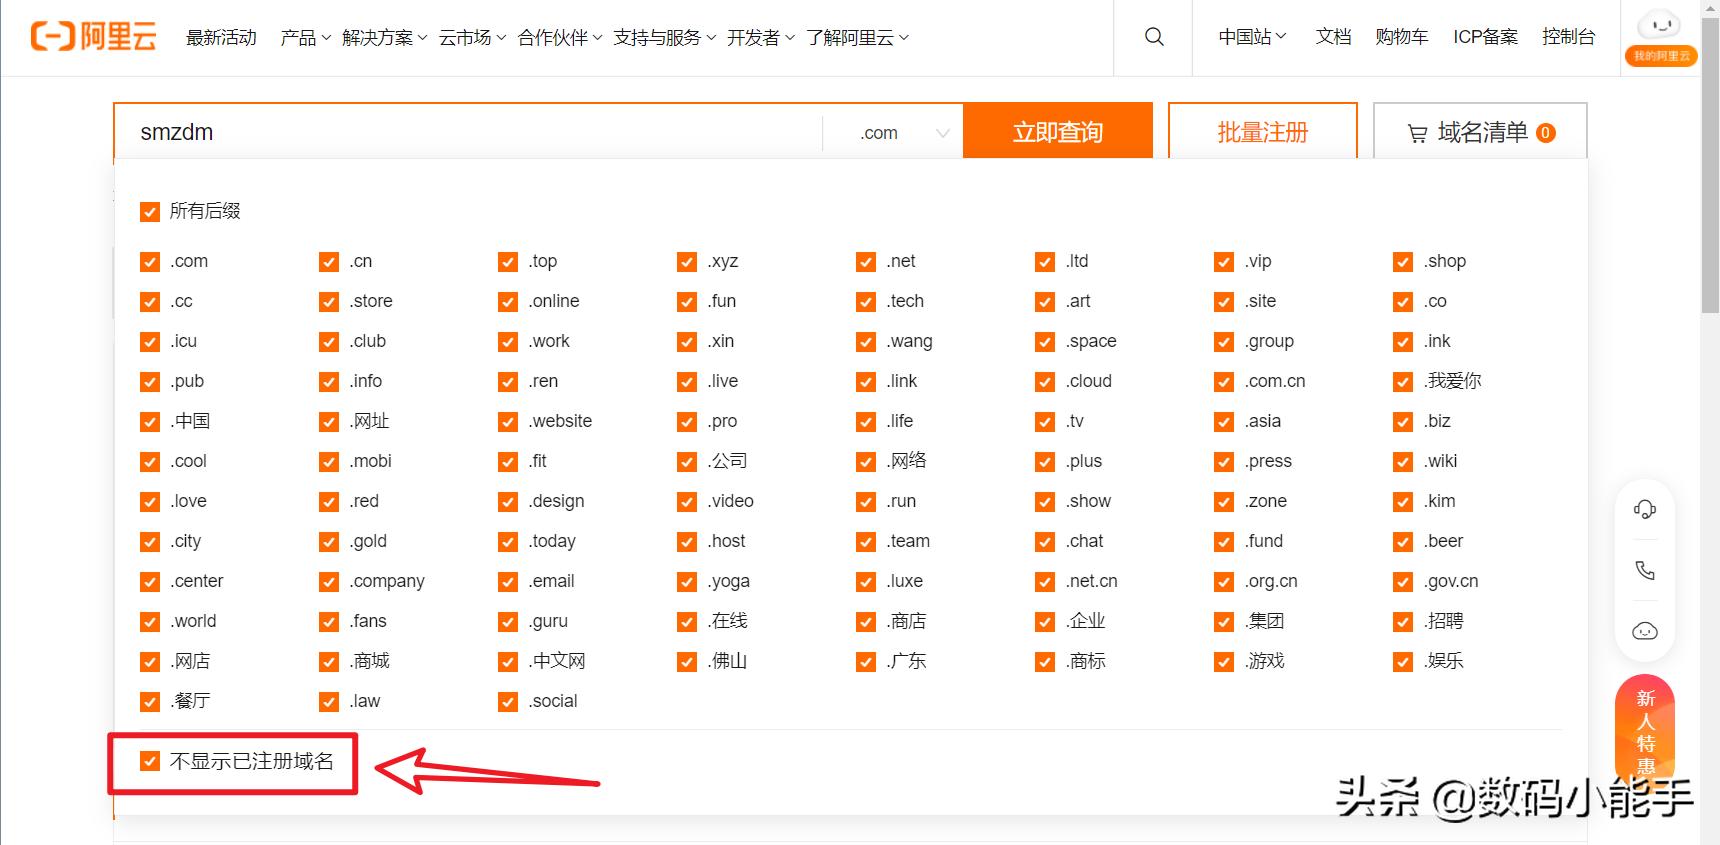This screenshot has height=845, width=1720.
Task: Click the phone contact icon
Action: pos(1645,570)
